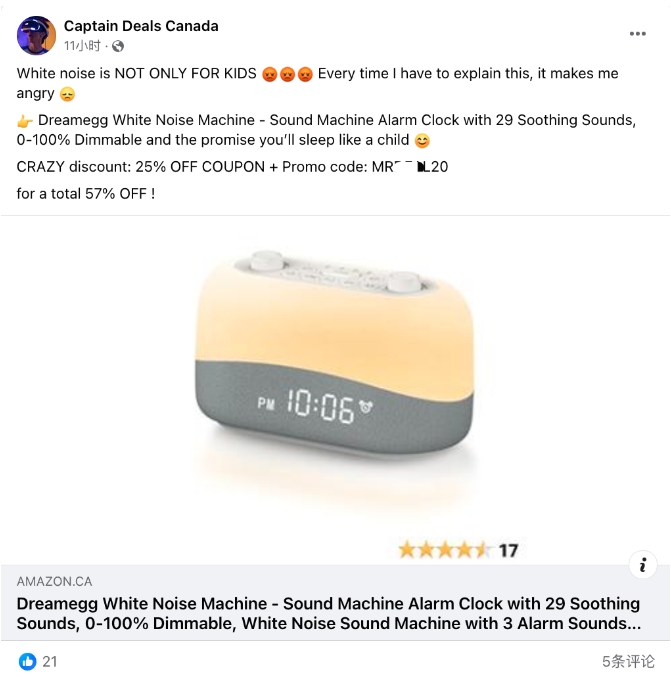The width and height of the screenshot is (671, 678).
Task: Click the link info "i" icon
Action: point(642,565)
